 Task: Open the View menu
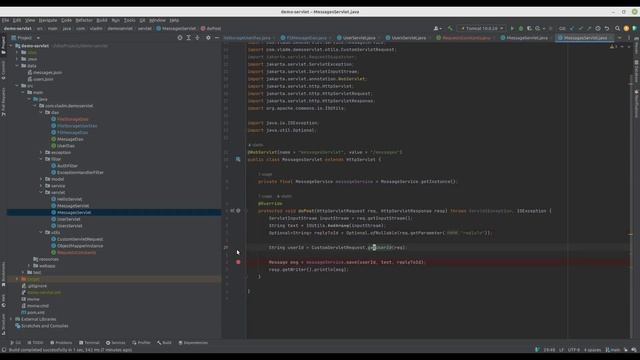click(30, 20)
